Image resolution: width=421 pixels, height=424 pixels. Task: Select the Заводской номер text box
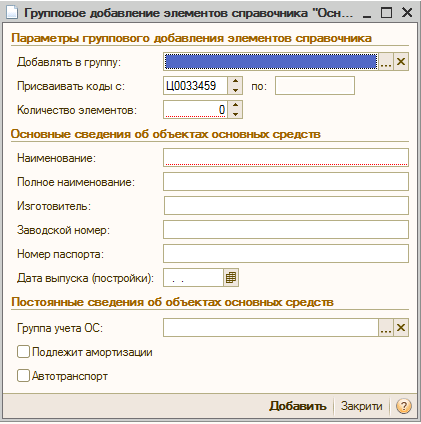pyautogui.click(x=286, y=230)
